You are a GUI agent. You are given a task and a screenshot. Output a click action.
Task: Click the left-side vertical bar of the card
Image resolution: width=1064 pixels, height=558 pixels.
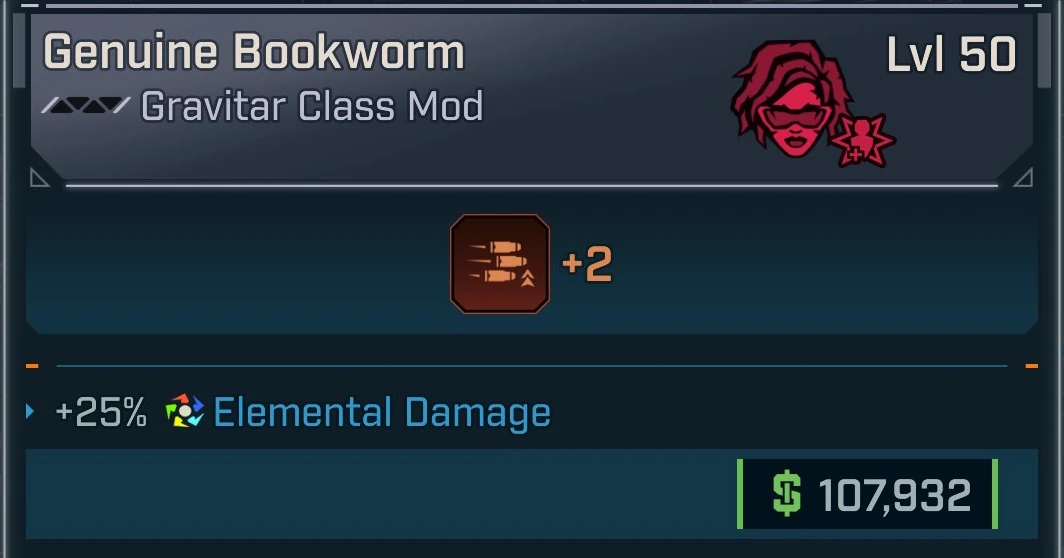point(20,51)
